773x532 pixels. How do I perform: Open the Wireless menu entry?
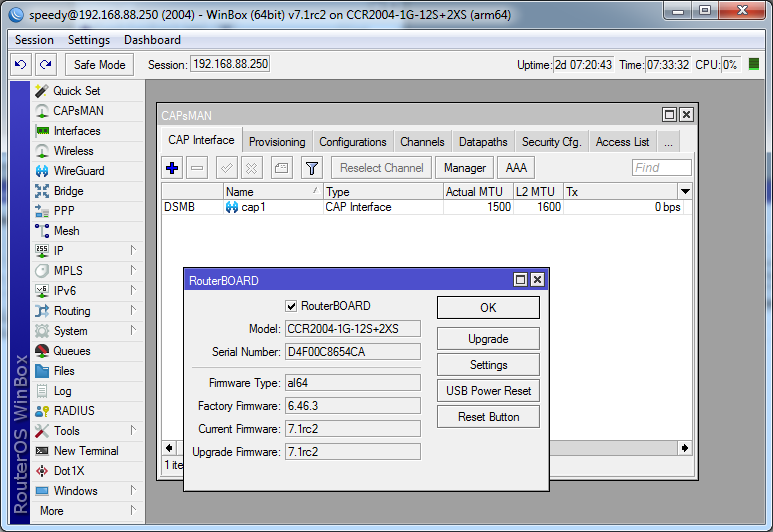click(88, 151)
